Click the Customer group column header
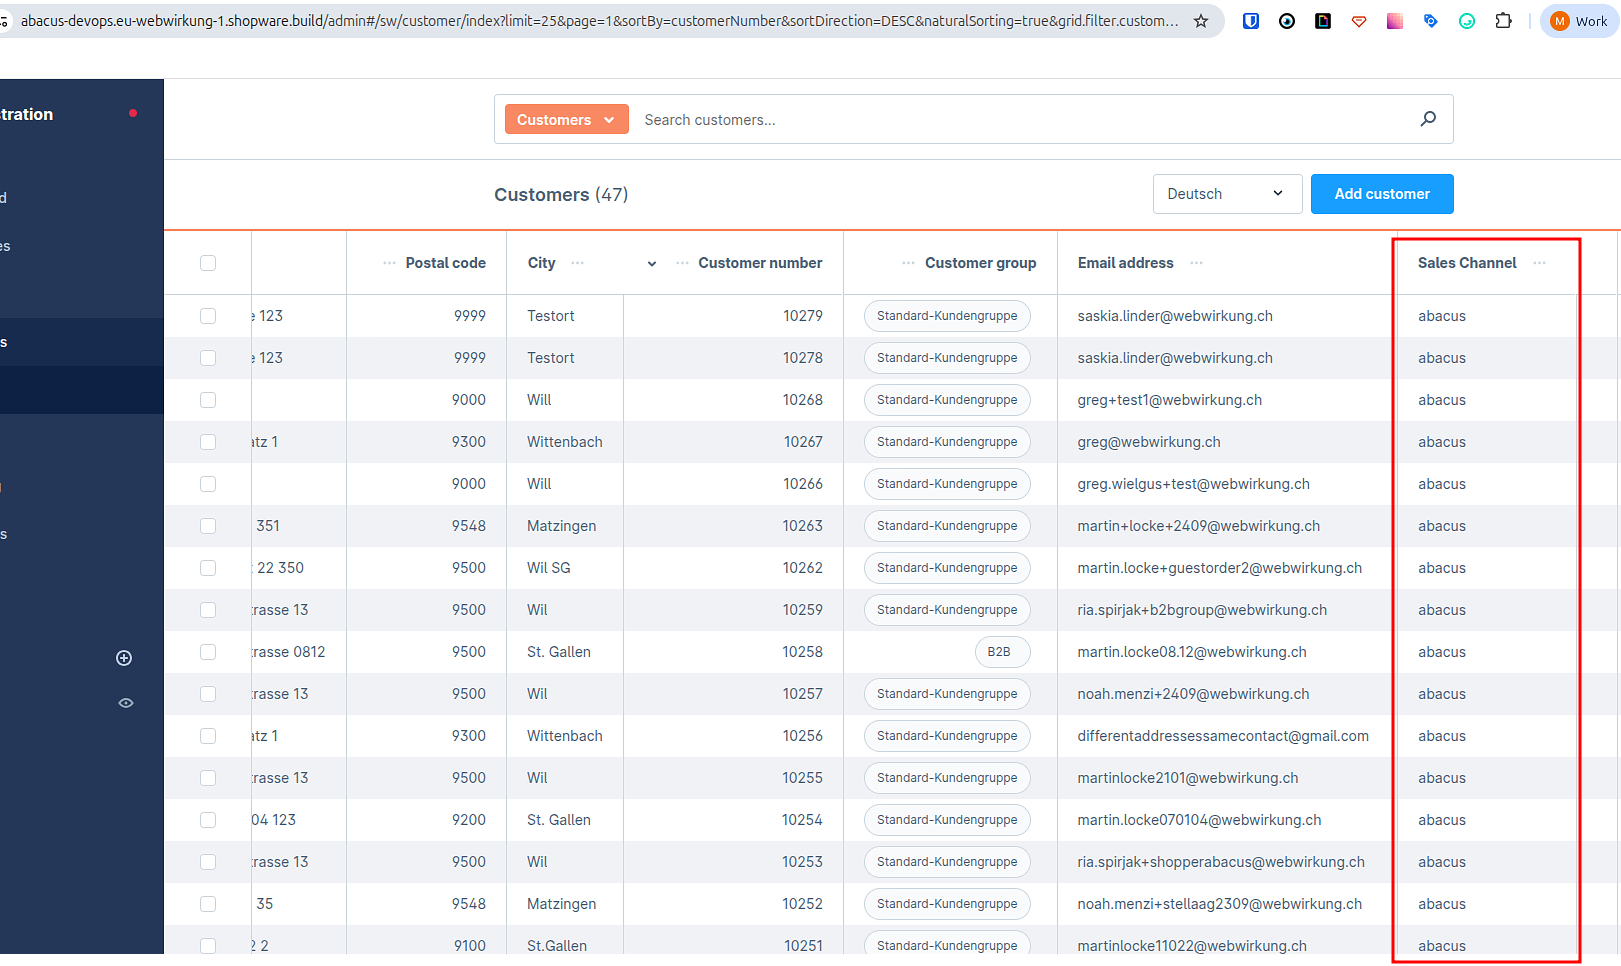Image resolution: width=1621 pixels, height=966 pixels. pos(980,263)
